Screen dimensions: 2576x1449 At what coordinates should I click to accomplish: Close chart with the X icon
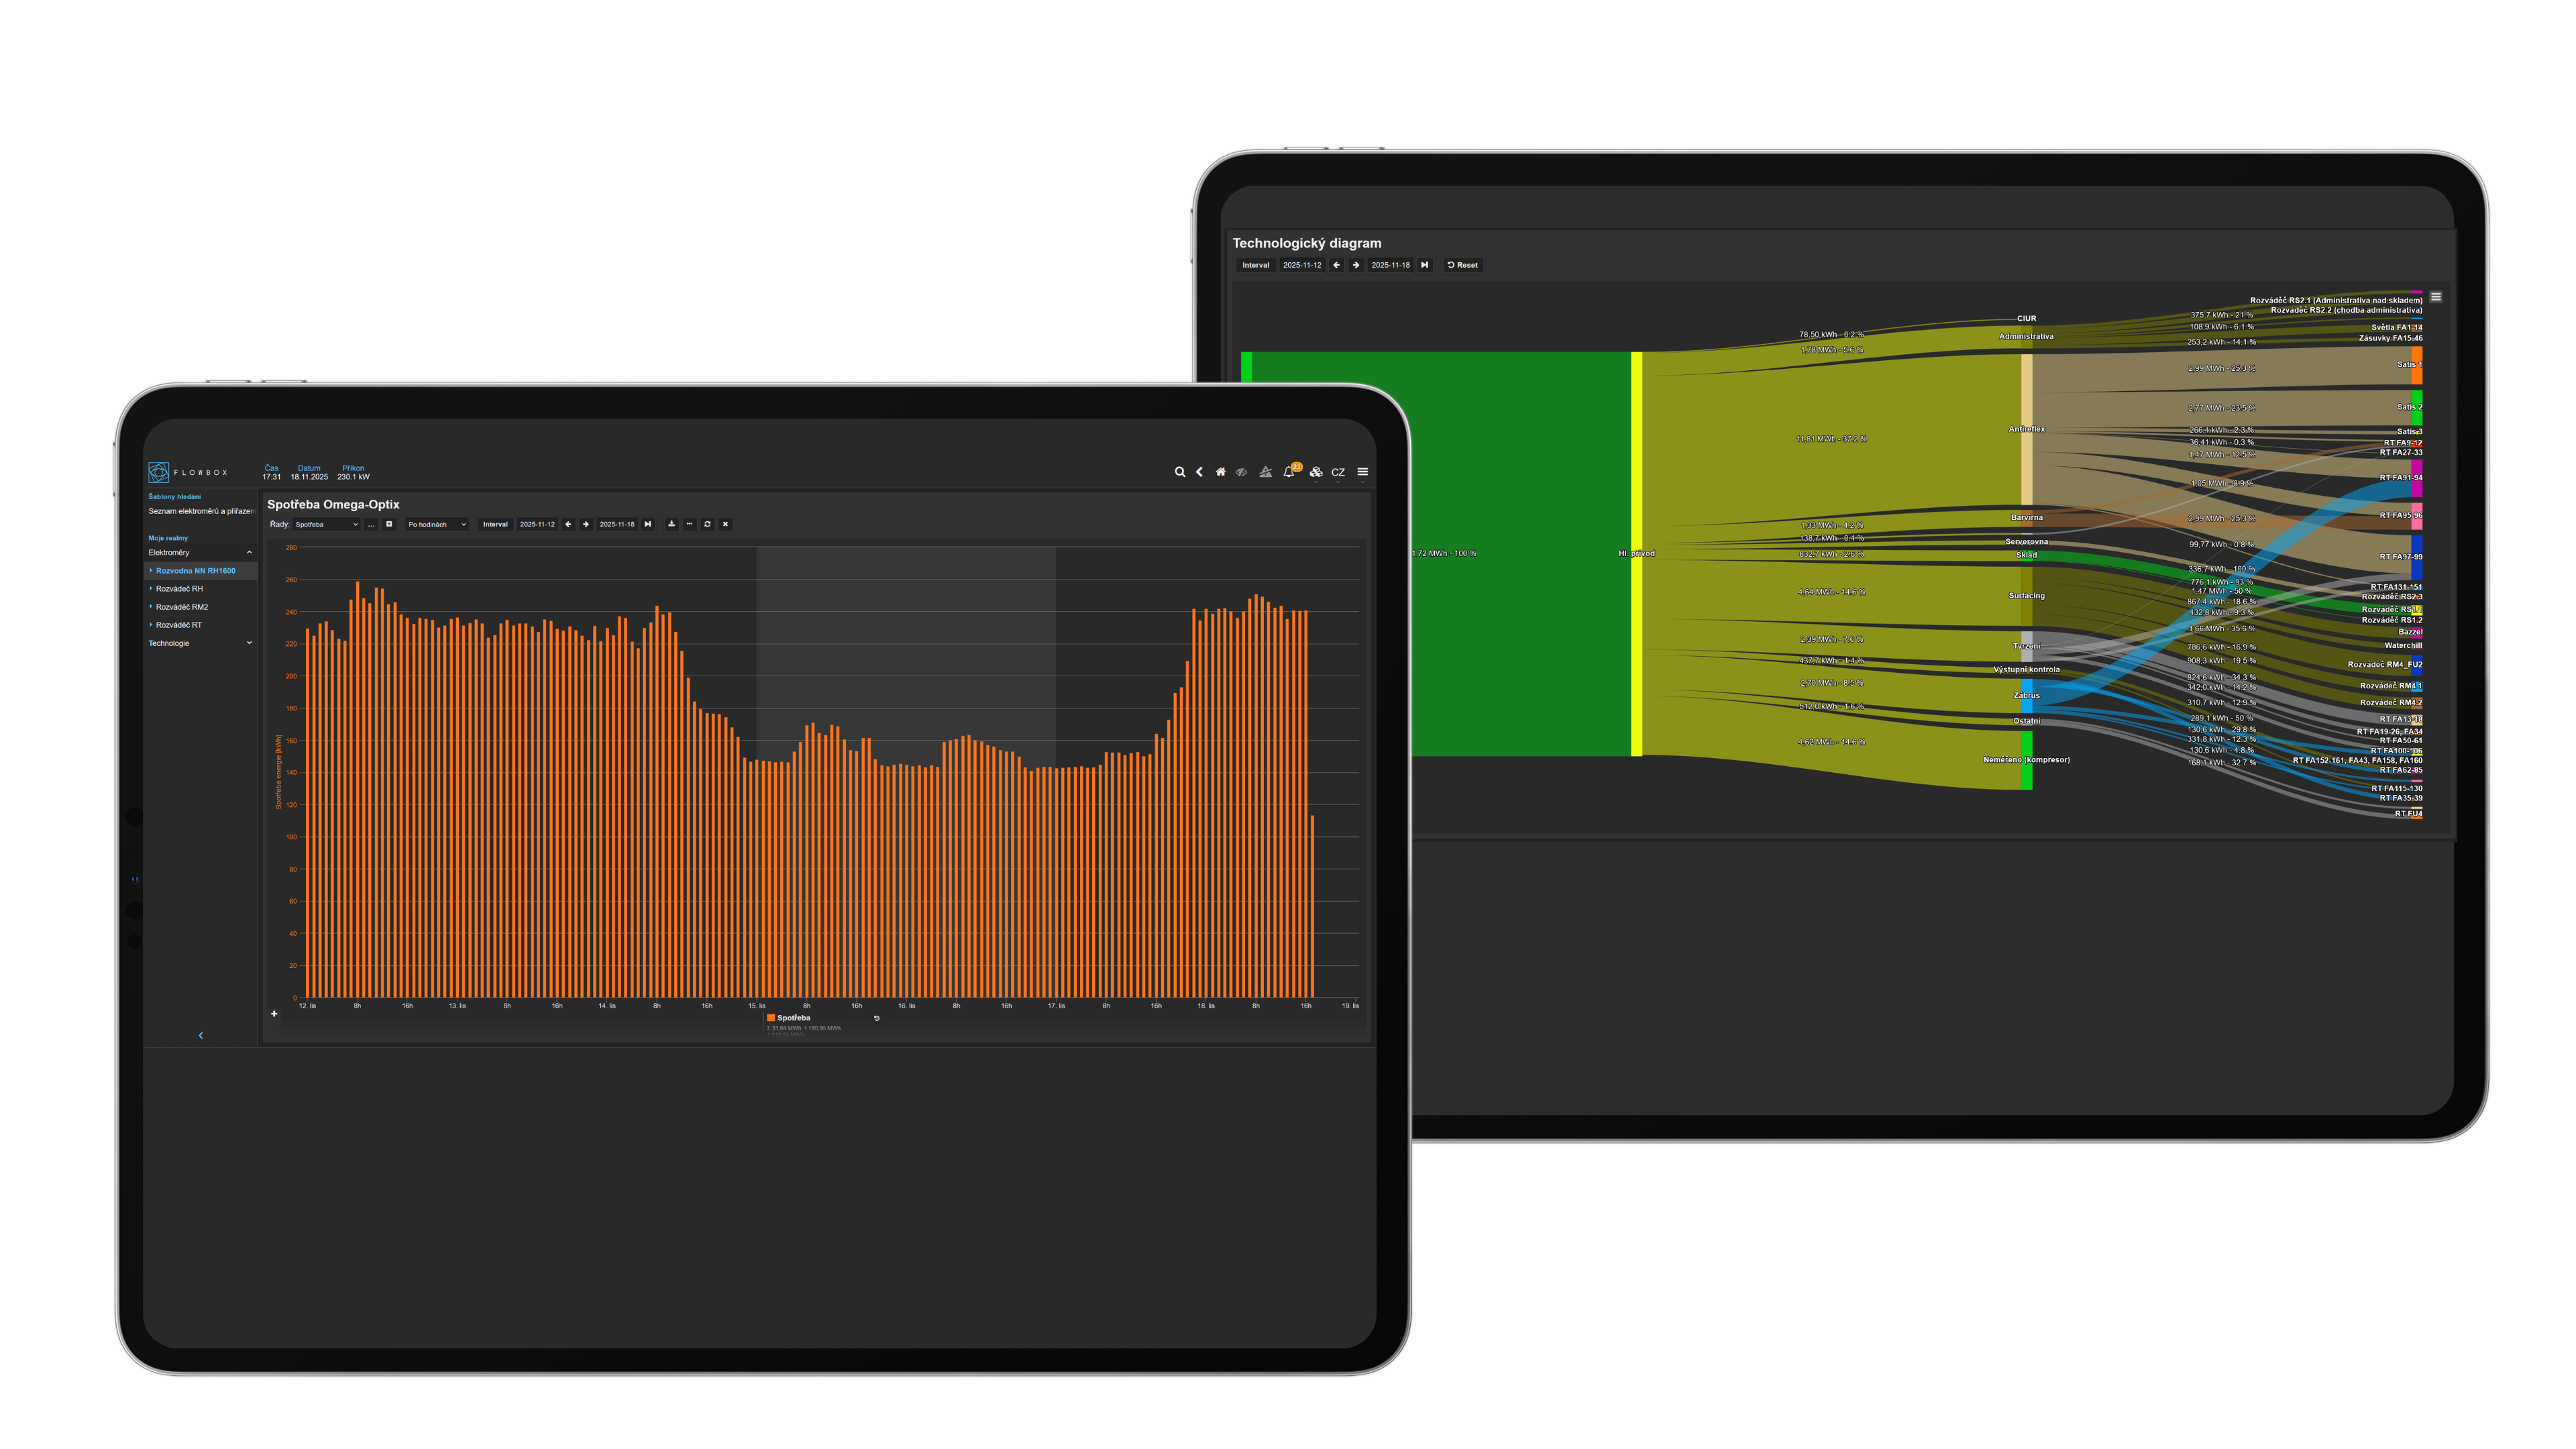click(725, 524)
